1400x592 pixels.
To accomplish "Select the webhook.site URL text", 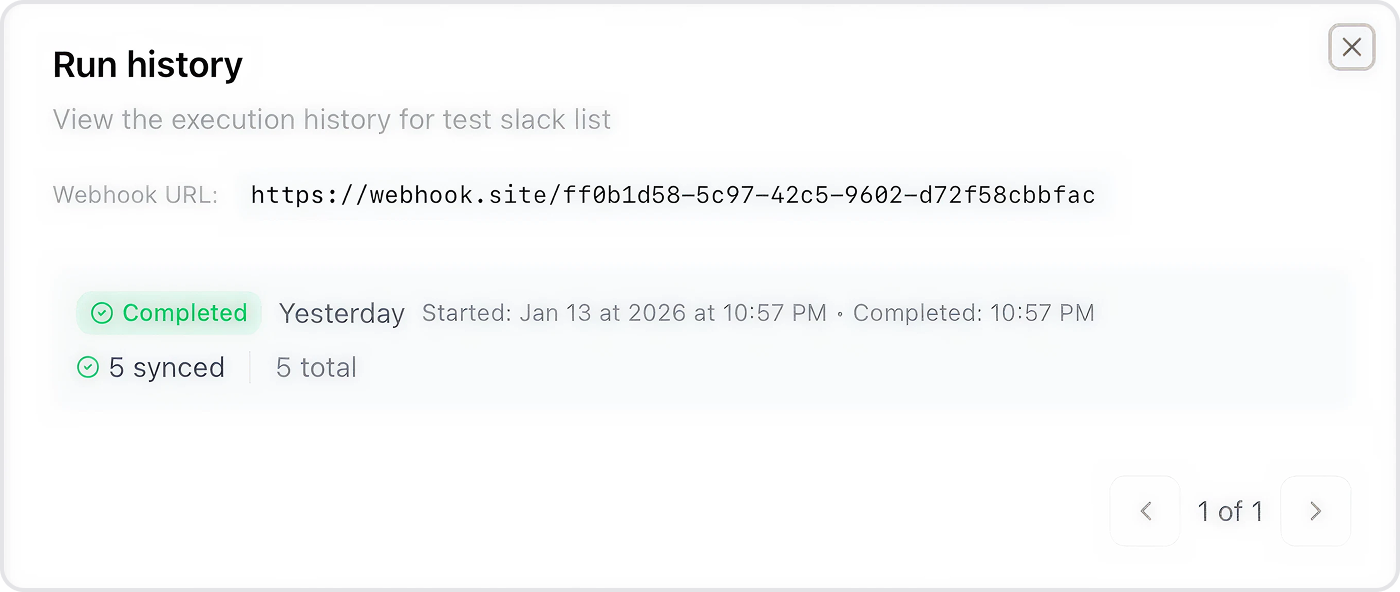I will tap(673, 195).
